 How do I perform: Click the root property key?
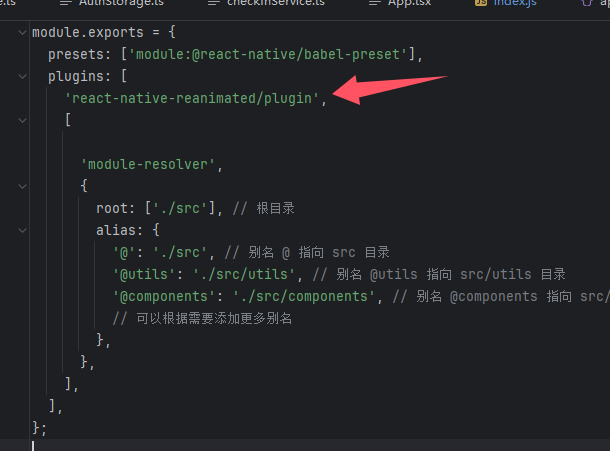click(x=112, y=209)
